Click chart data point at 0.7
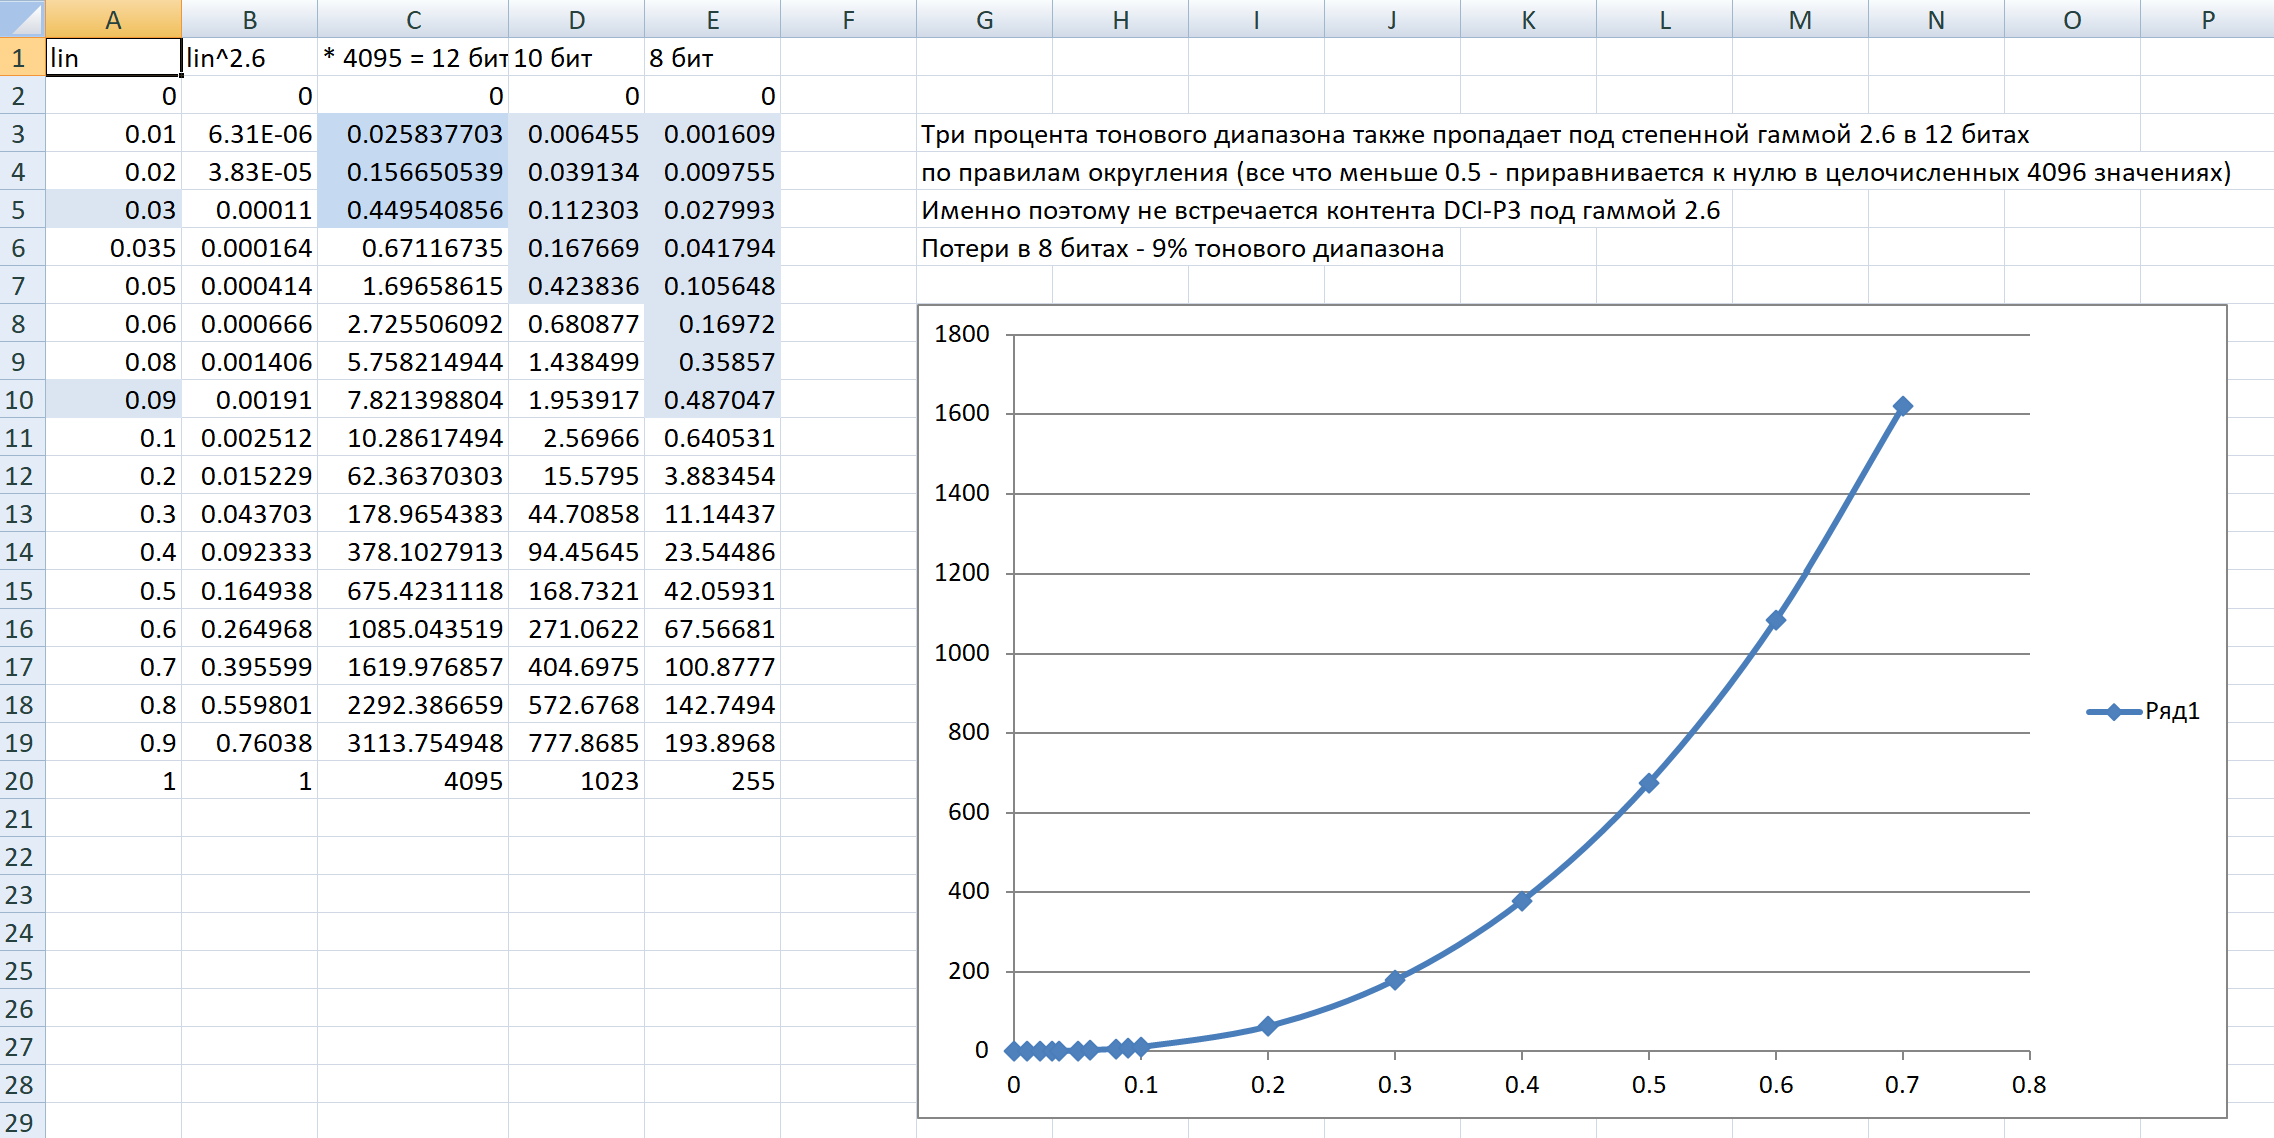The image size is (2274, 1138). [1902, 406]
